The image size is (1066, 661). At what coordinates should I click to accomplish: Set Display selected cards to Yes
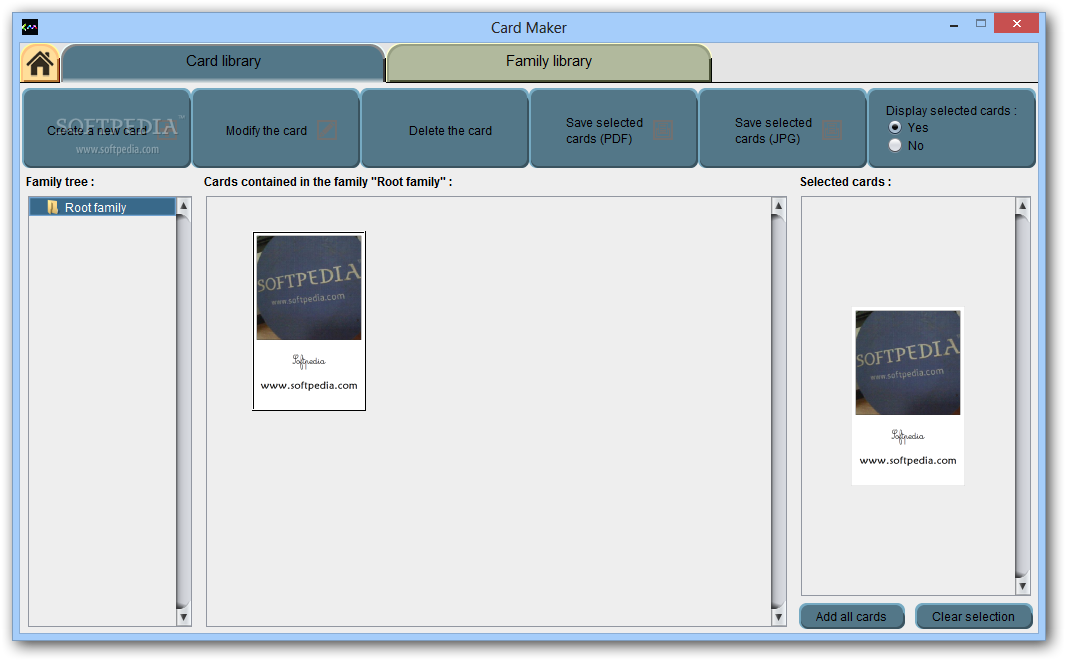click(895, 128)
